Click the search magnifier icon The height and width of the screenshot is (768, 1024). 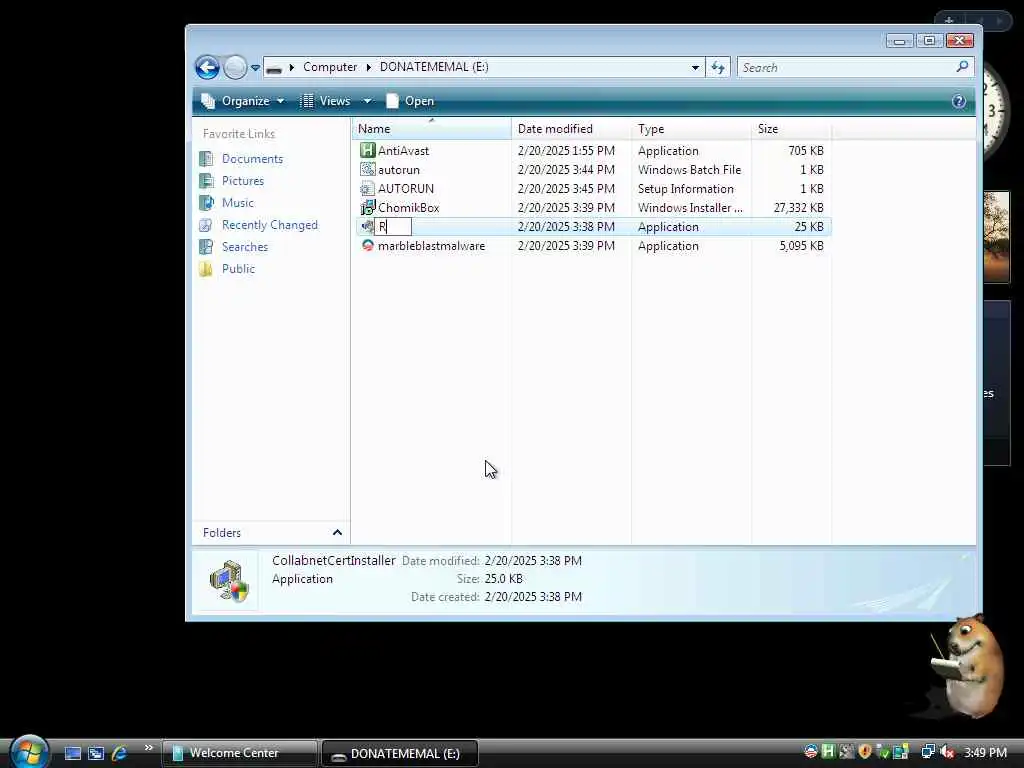click(963, 67)
